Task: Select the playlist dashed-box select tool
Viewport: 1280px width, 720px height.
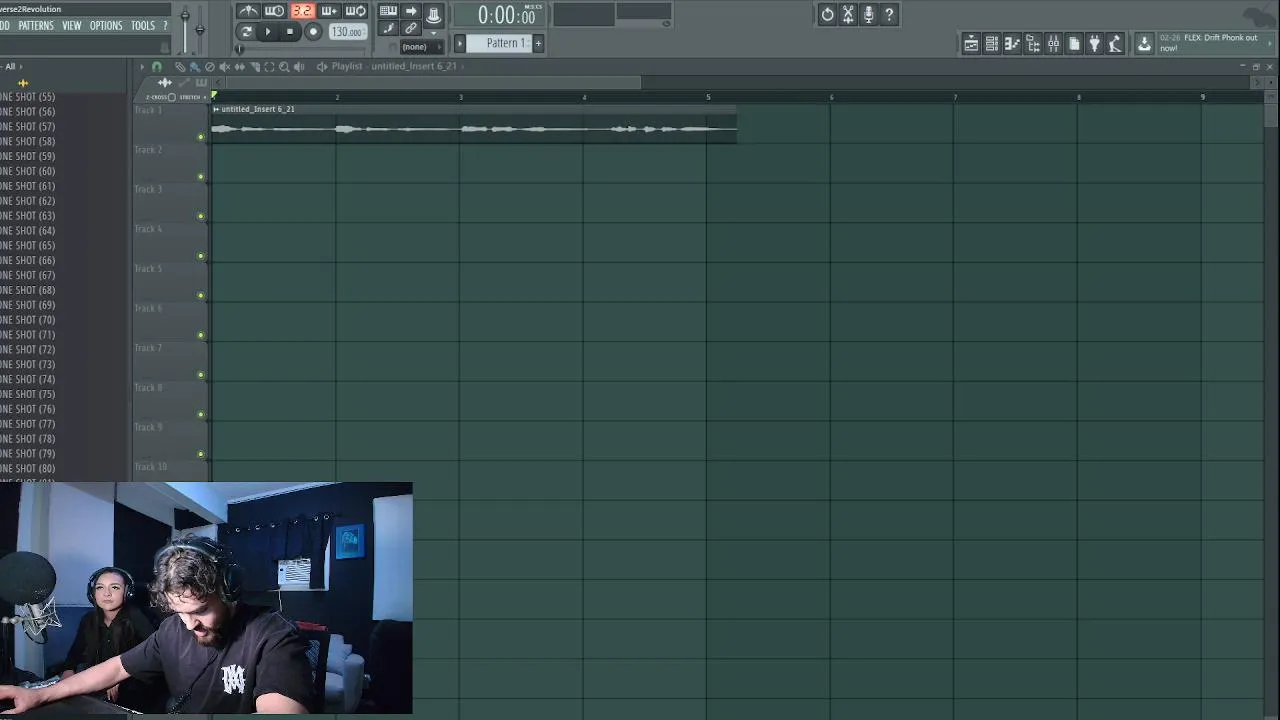Action: tap(269, 67)
